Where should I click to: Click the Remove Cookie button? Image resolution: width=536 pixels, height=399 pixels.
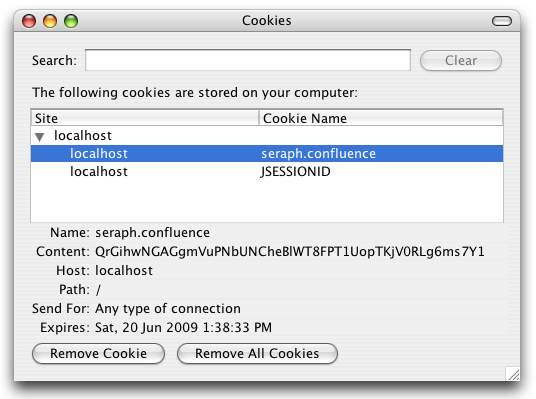click(98, 354)
